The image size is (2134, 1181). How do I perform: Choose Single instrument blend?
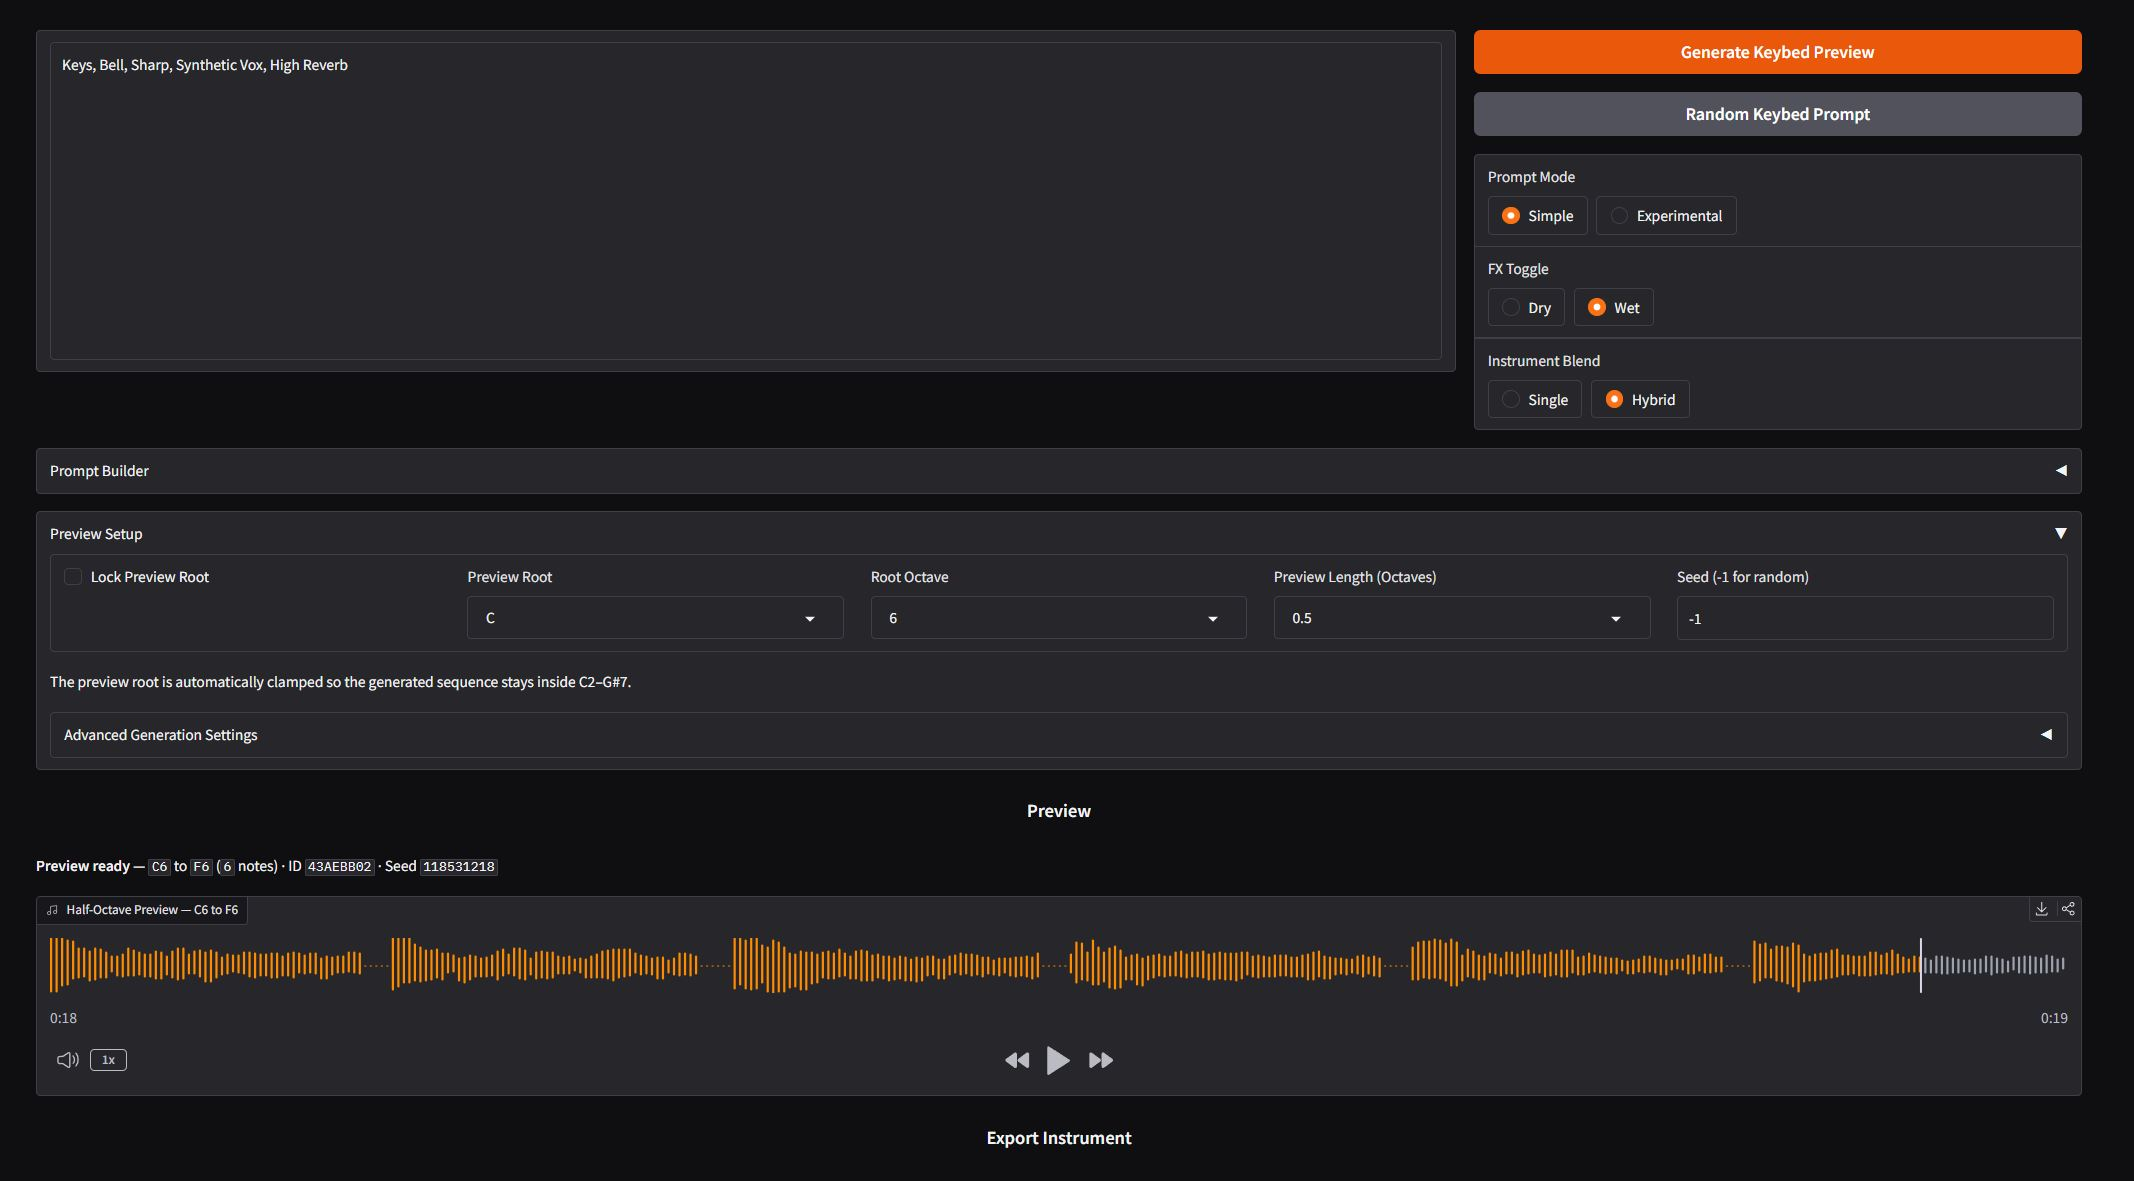[1534, 400]
